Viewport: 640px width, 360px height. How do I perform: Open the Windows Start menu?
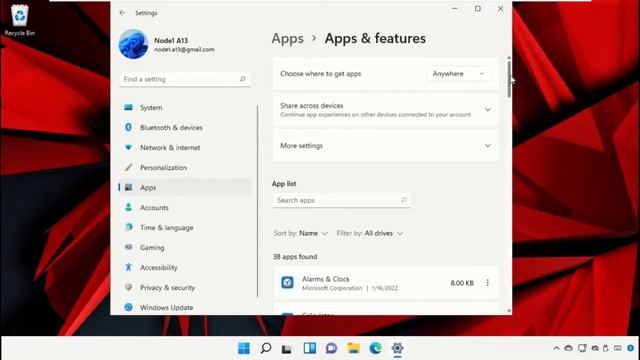(244, 348)
